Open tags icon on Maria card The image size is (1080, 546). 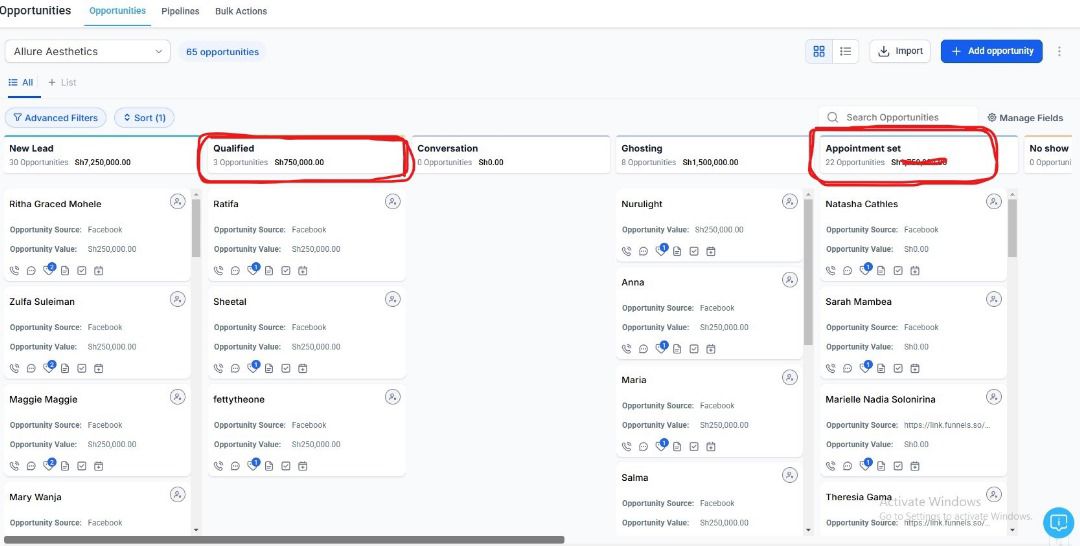pos(661,445)
